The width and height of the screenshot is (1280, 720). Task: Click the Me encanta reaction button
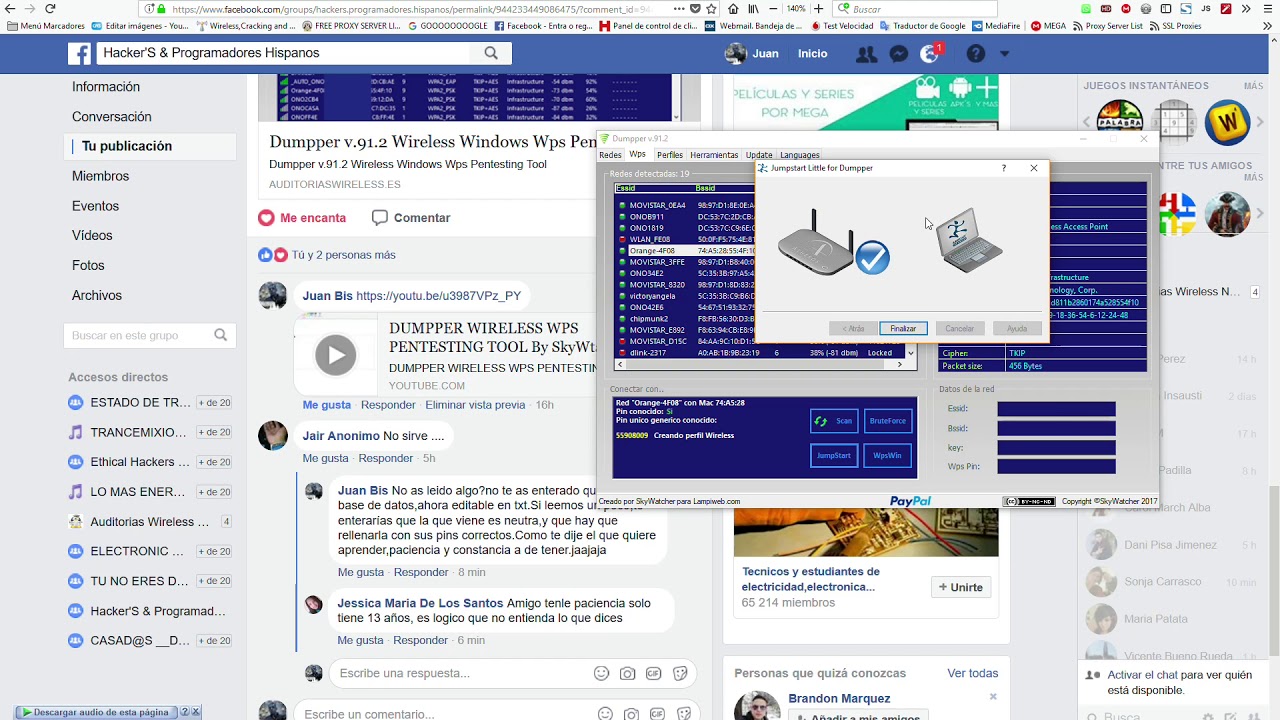[x=302, y=217]
